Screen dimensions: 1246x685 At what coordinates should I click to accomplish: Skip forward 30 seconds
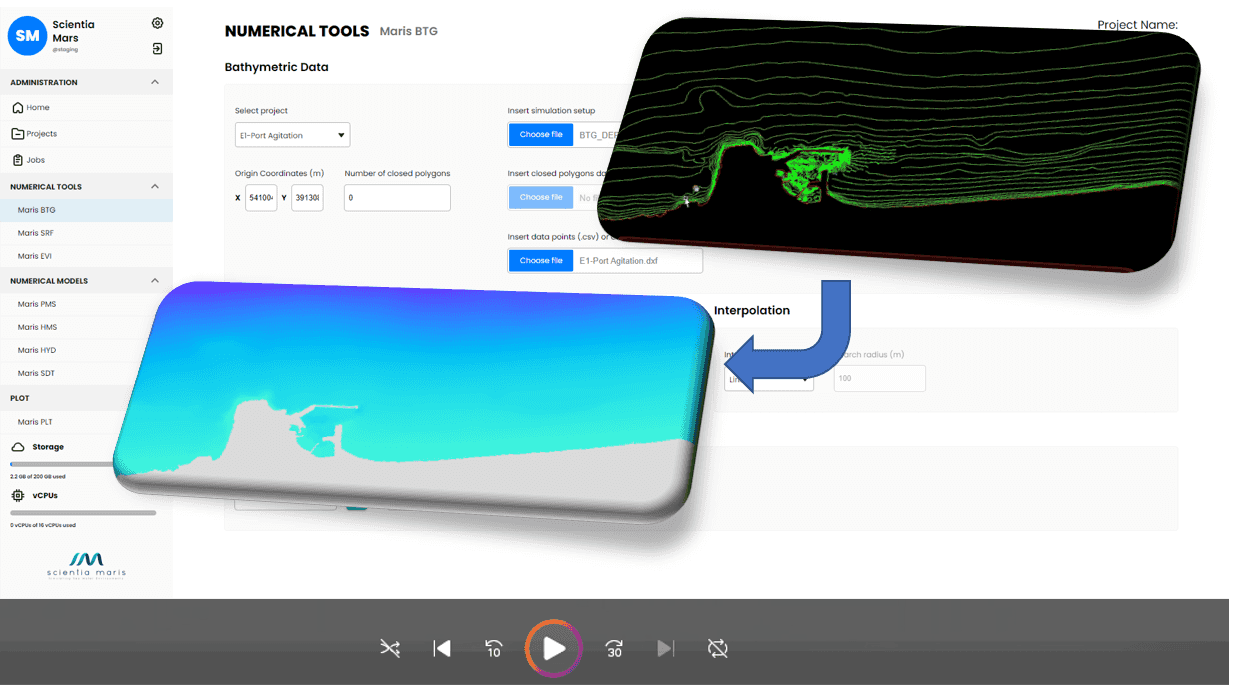click(x=614, y=649)
